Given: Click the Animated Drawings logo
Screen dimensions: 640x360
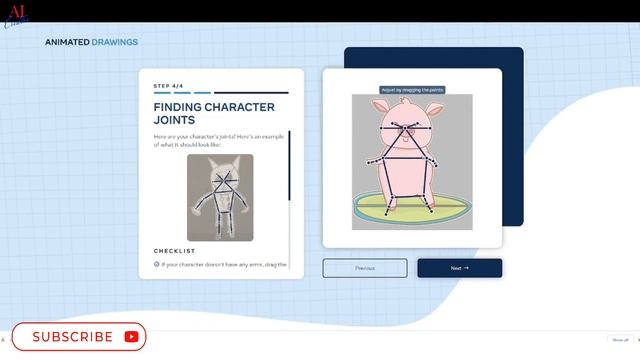Looking at the screenshot, I should tap(91, 42).
